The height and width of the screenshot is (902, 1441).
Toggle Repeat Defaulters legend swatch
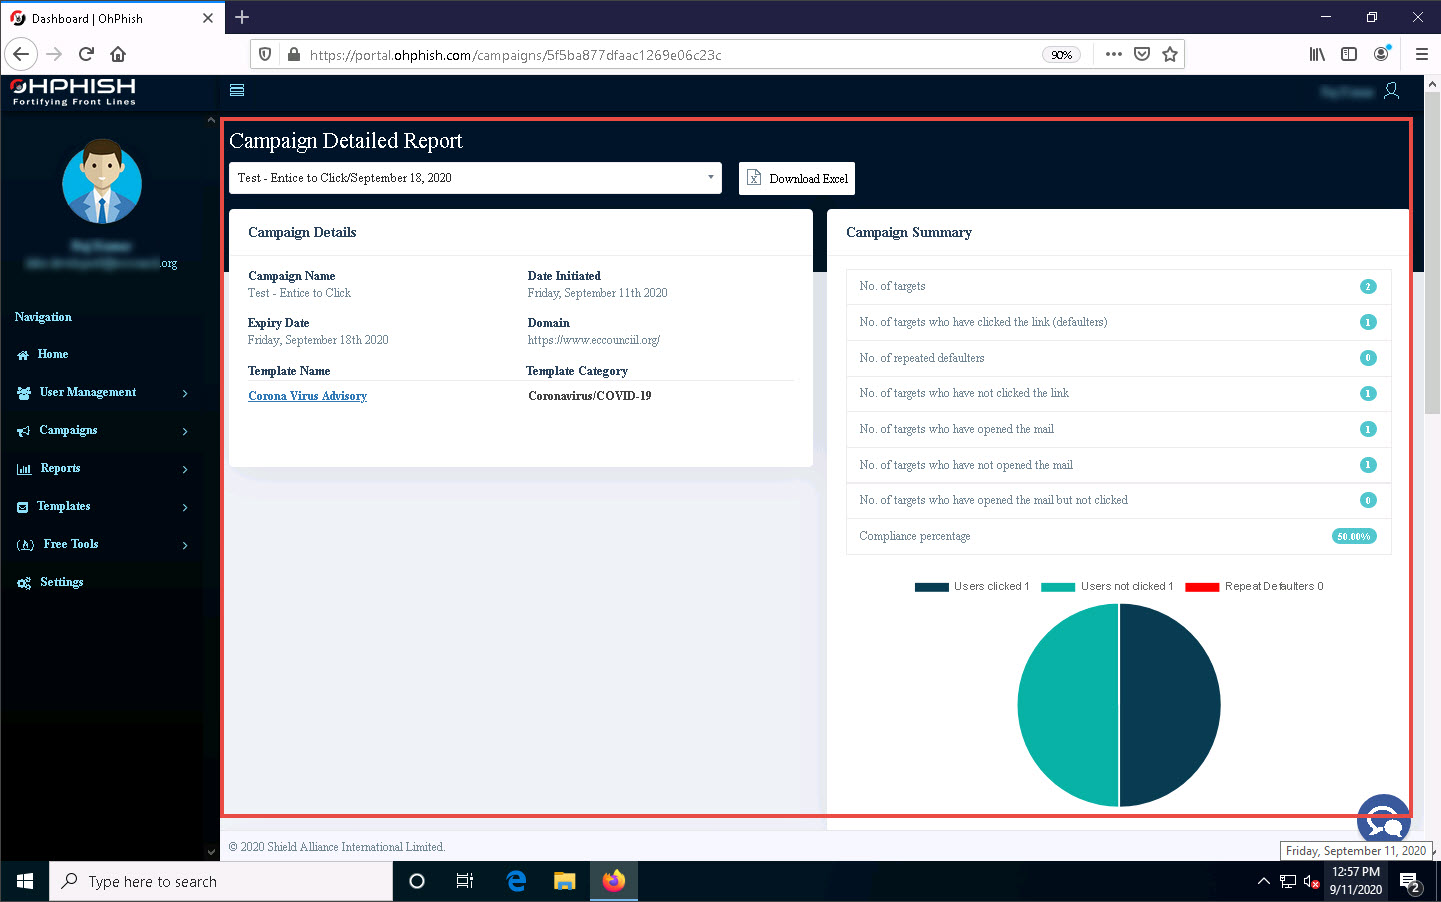tap(1202, 587)
